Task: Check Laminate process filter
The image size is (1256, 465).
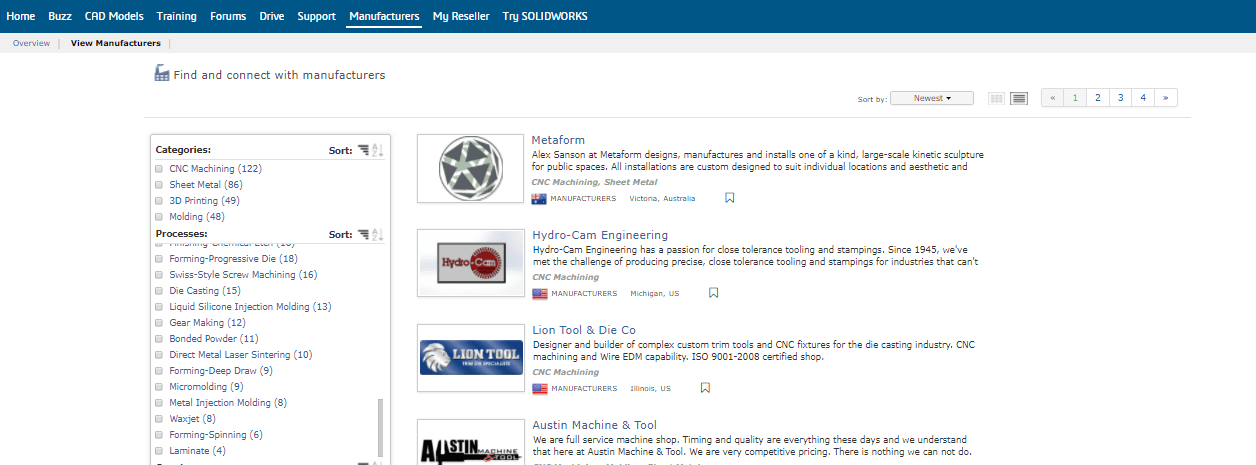Action: tap(159, 451)
